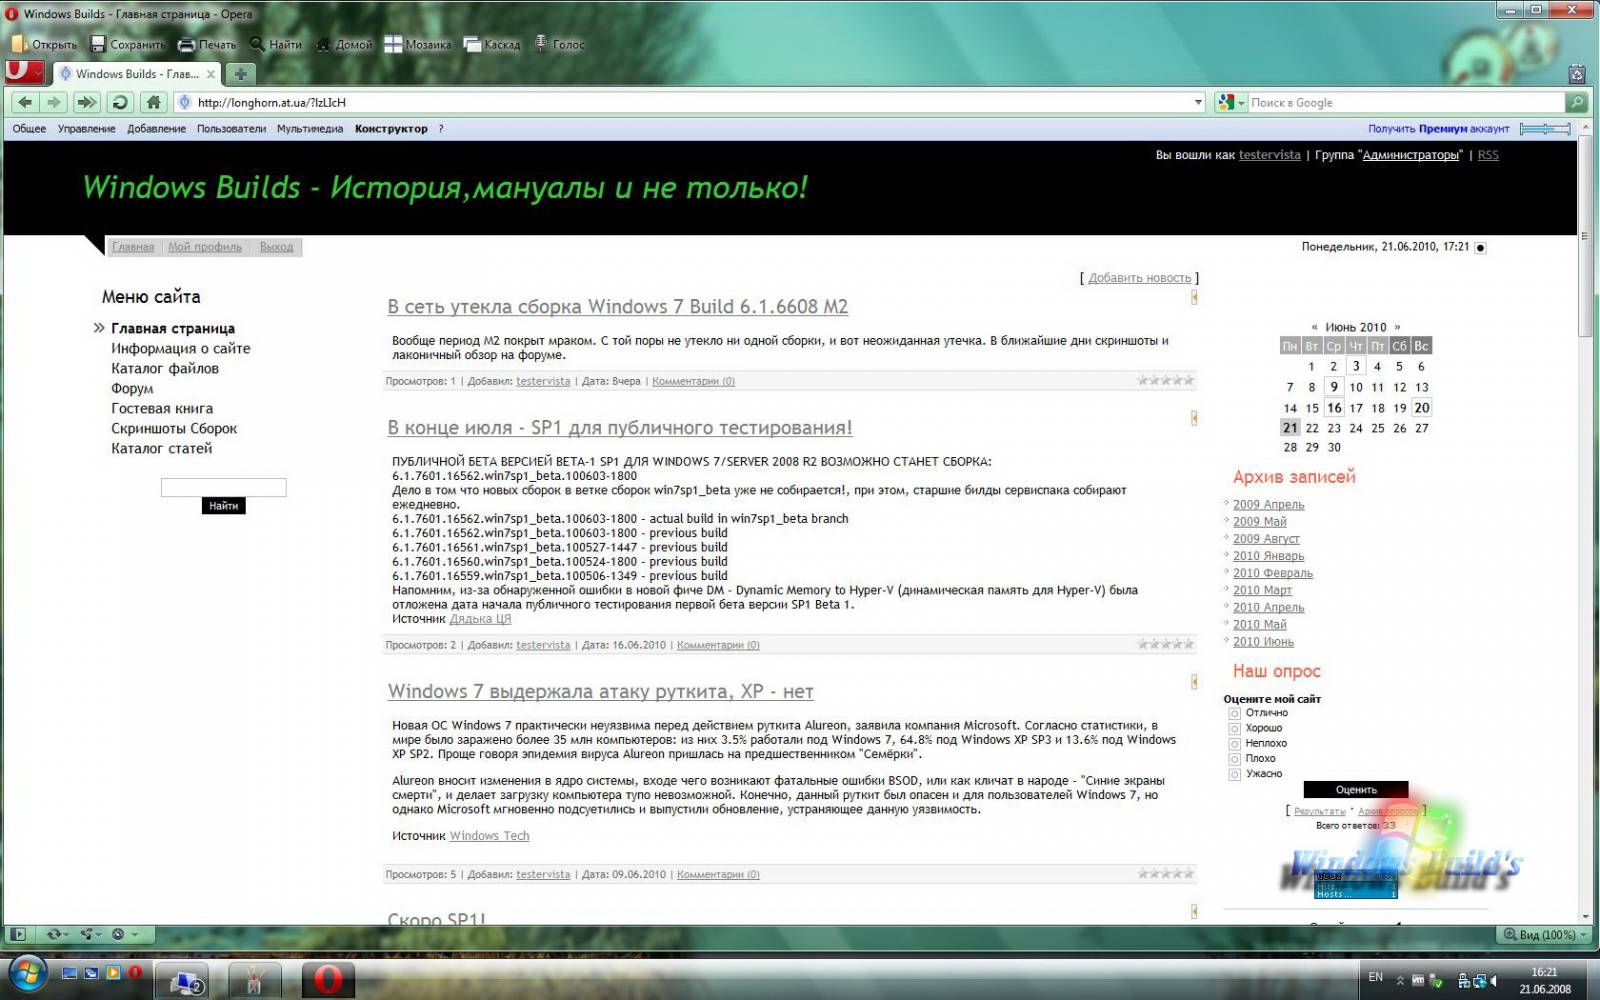Viewport: 1600px width, 1000px height.
Task: Open the Конструктор admin menu
Action: (391, 128)
